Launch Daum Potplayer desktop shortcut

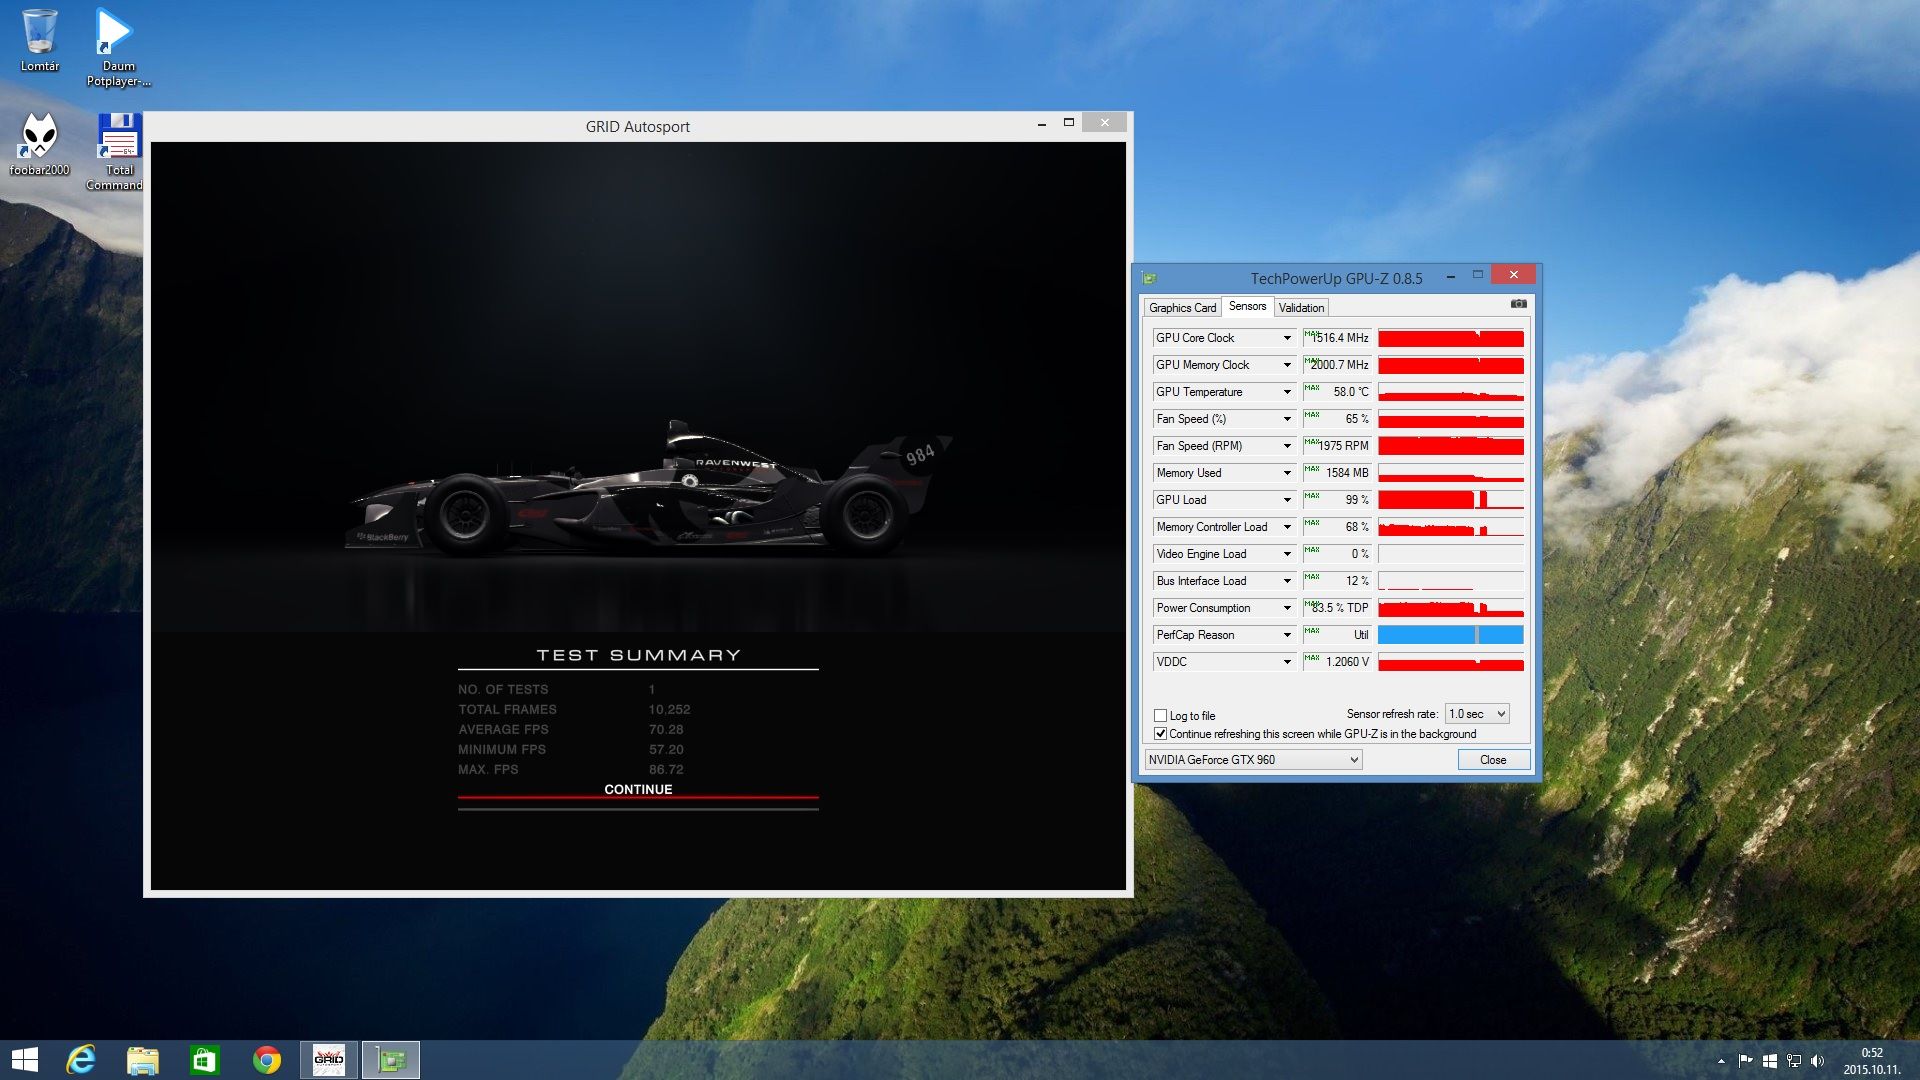tap(118, 47)
